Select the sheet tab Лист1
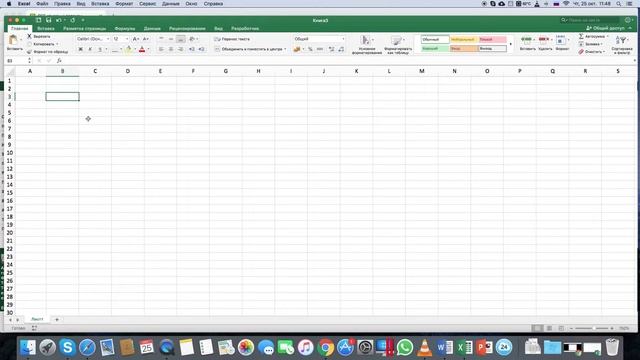Viewport: 640px width, 360px height. tap(37, 319)
